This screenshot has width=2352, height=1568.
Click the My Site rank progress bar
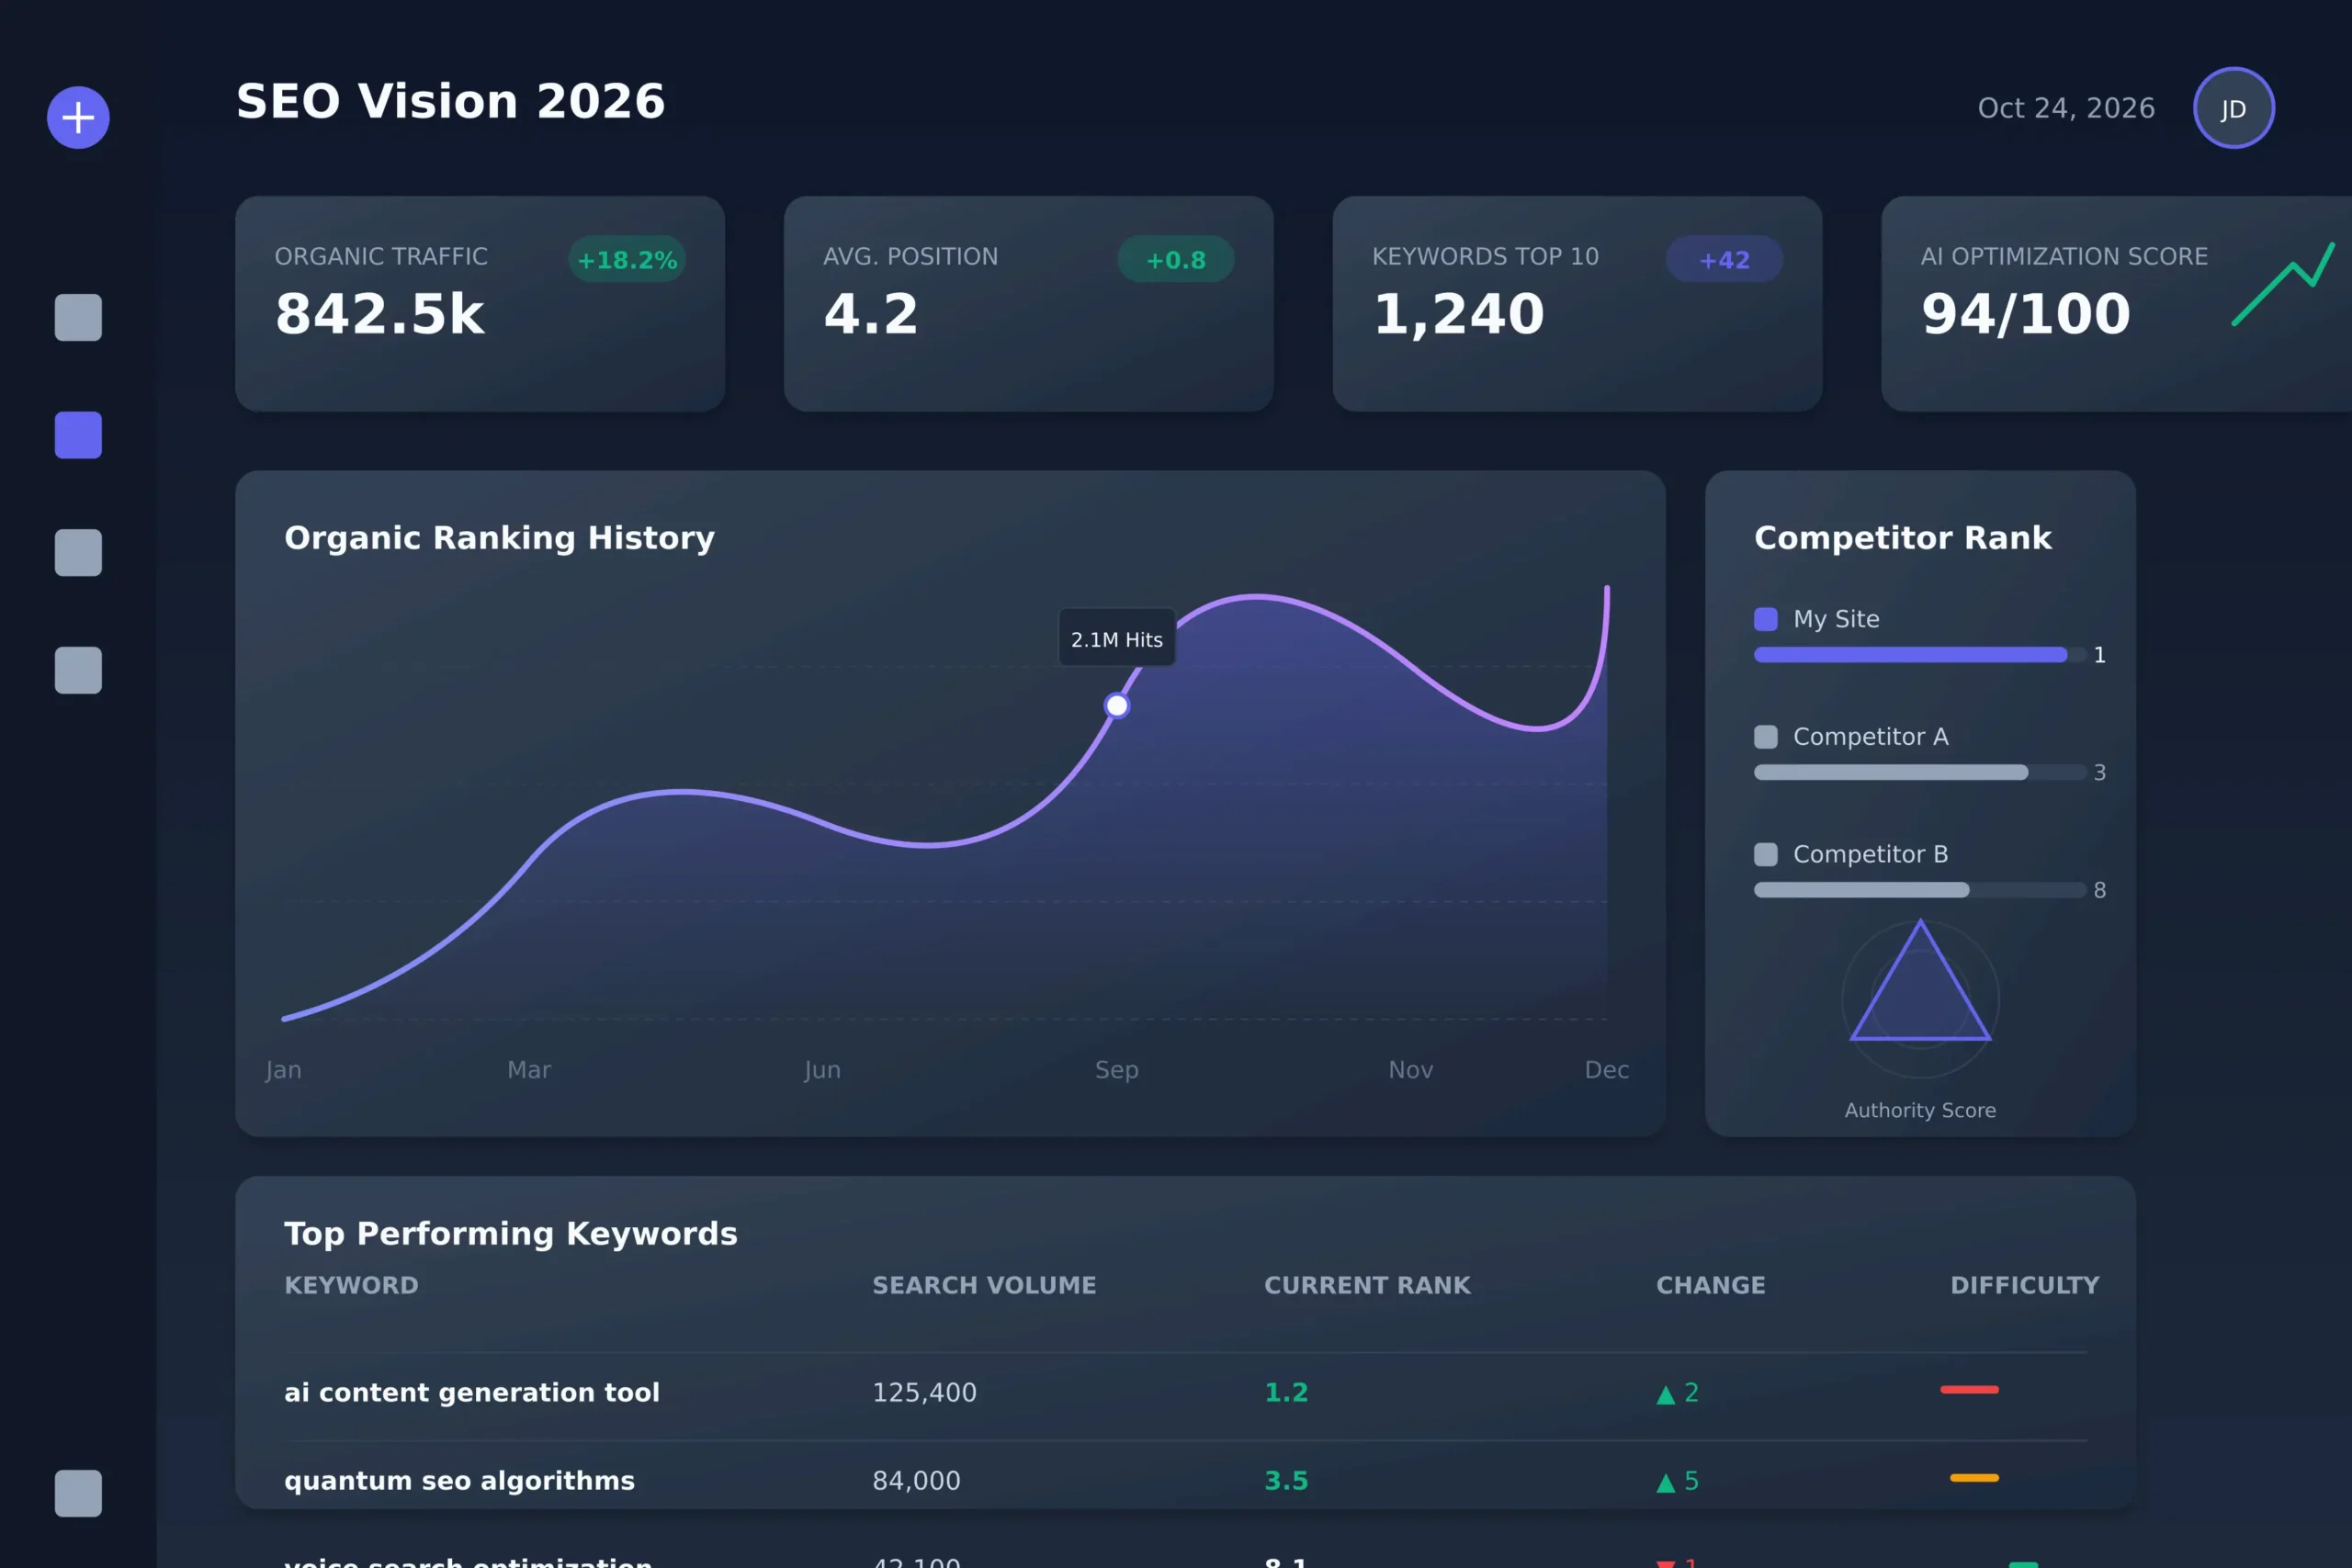(x=1920, y=655)
